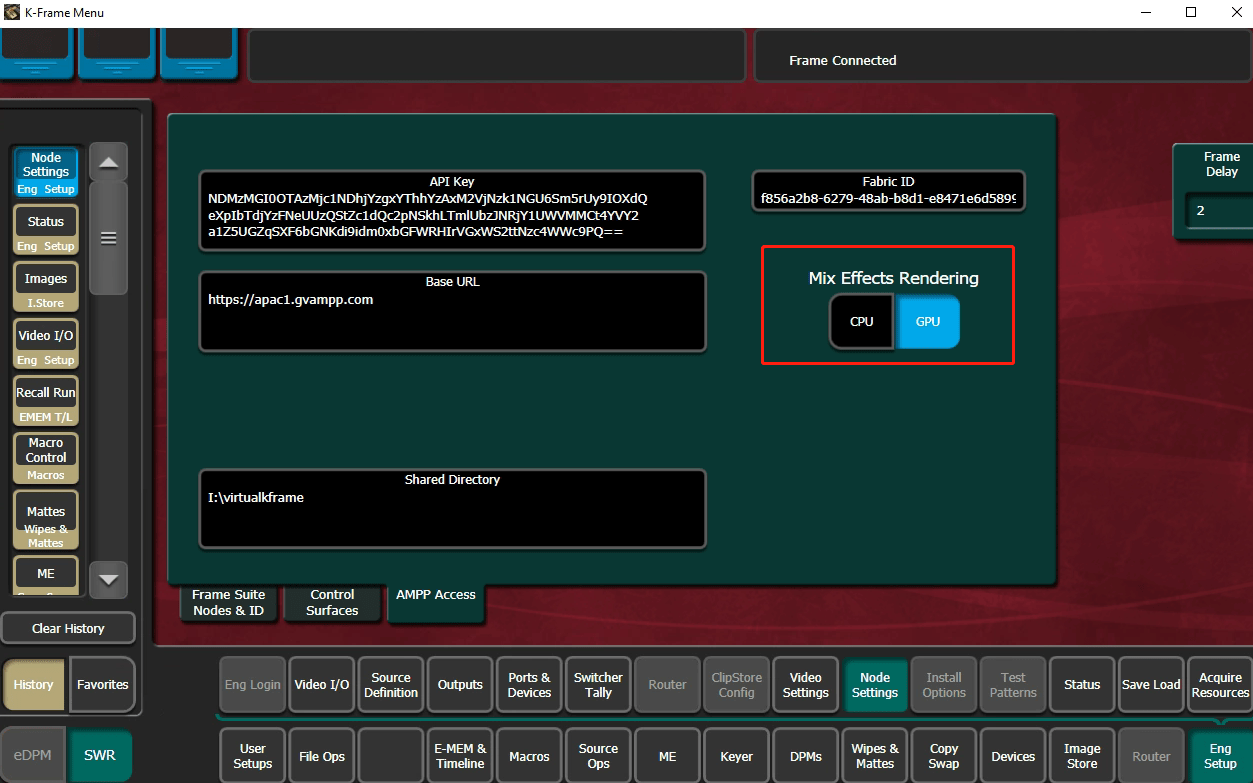
Task: Select CPU for Mix Effects Rendering
Action: [x=861, y=322]
